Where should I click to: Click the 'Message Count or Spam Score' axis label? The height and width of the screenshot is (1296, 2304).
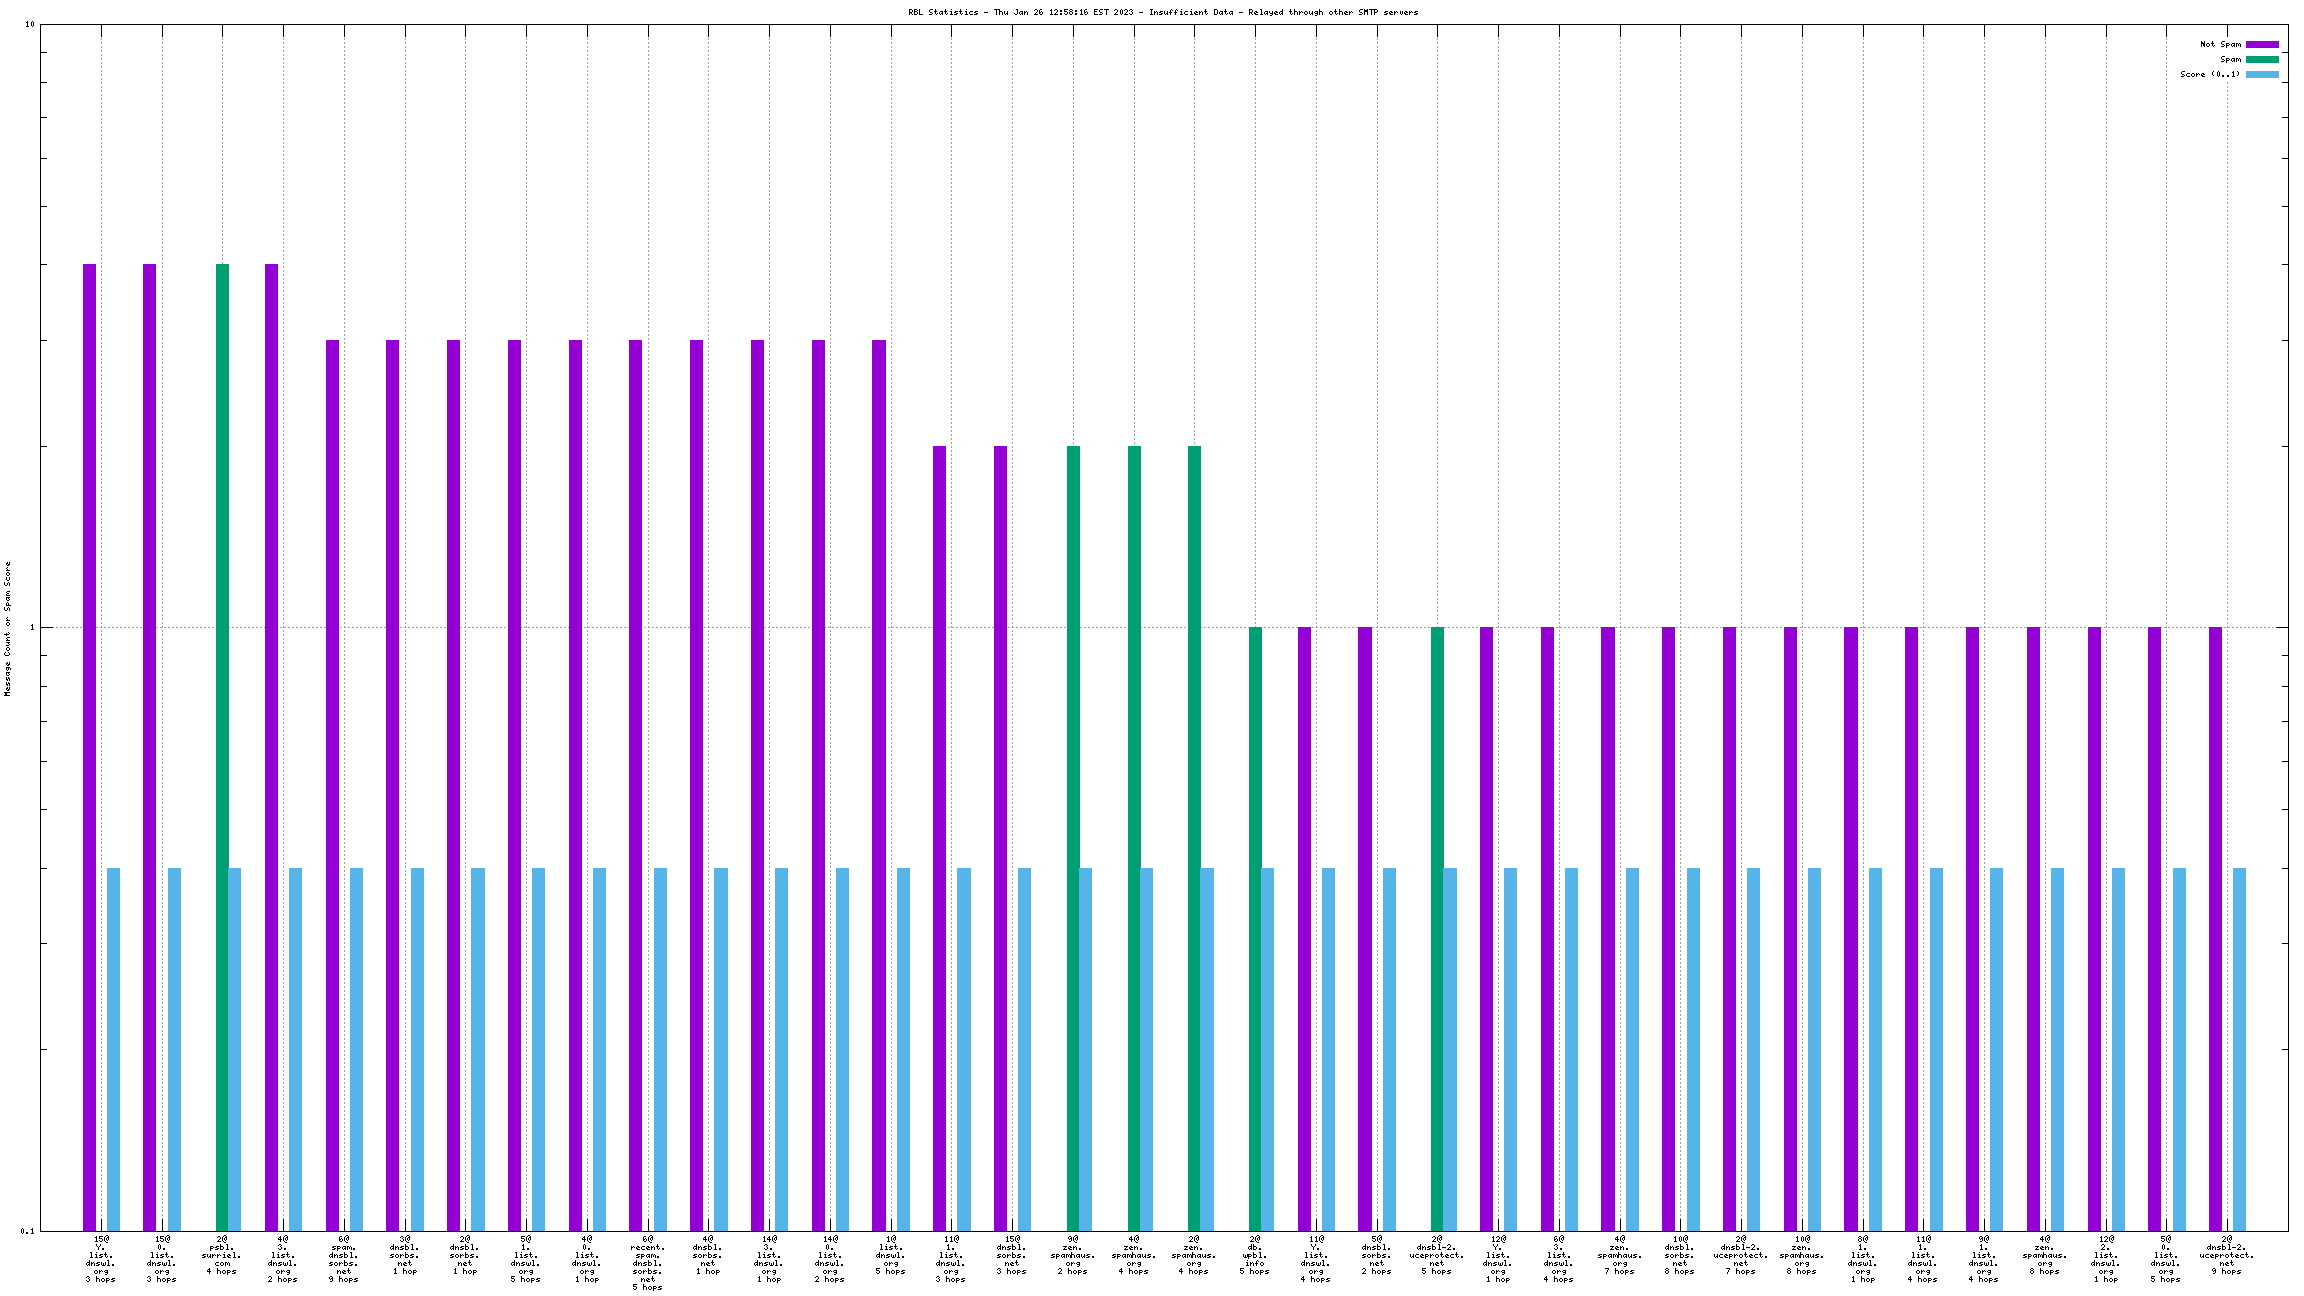8,628
